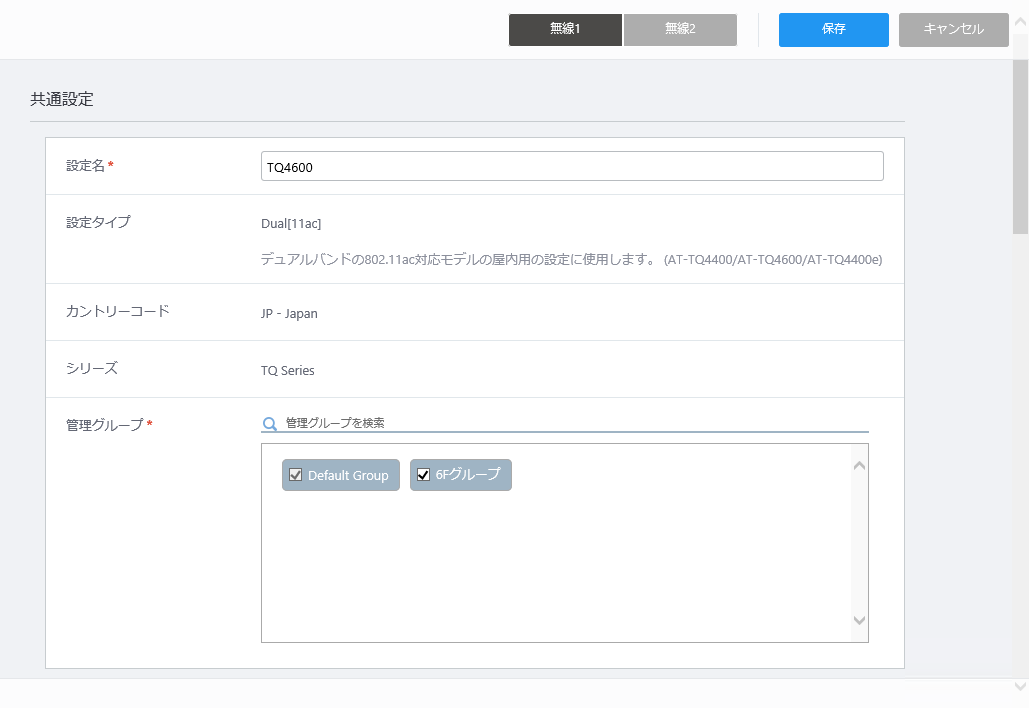This screenshot has width=1029, height=708.
Task: Click the 設定名 field label
Action: coord(85,165)
